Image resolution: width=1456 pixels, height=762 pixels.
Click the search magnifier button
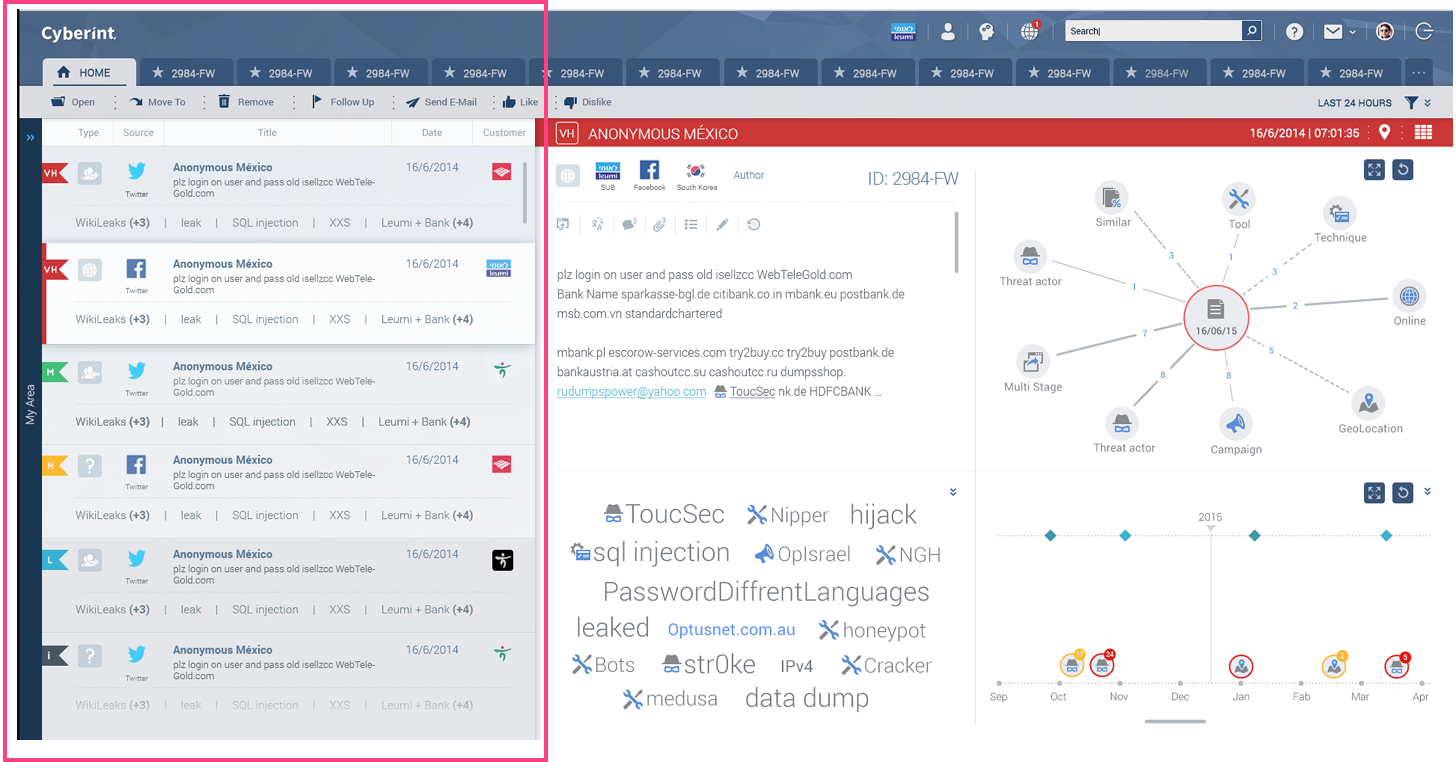(1251, 31)
